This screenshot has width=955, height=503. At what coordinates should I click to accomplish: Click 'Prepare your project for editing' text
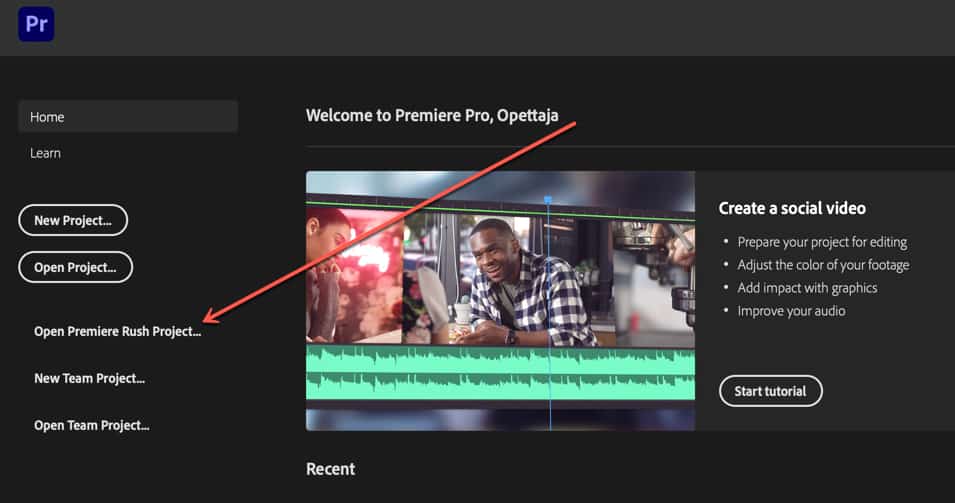[822, 242]
